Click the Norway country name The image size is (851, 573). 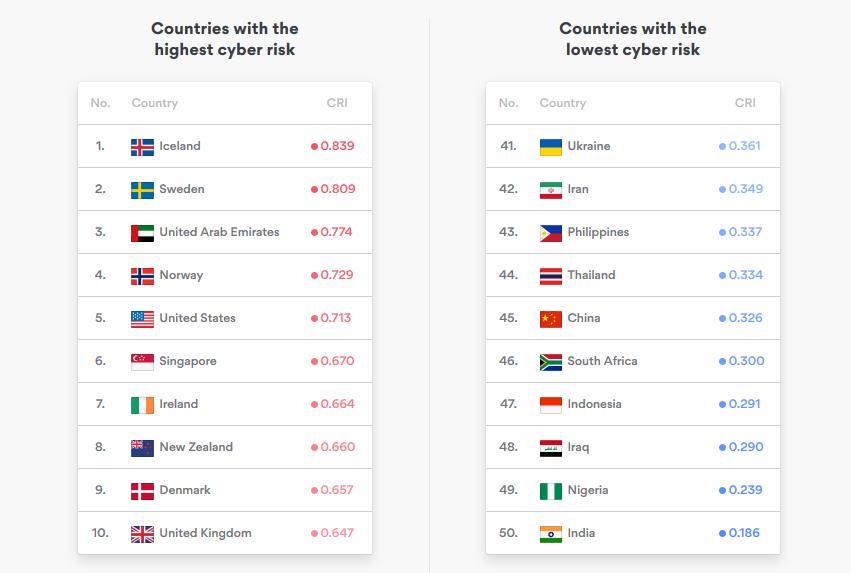point(181,275)
